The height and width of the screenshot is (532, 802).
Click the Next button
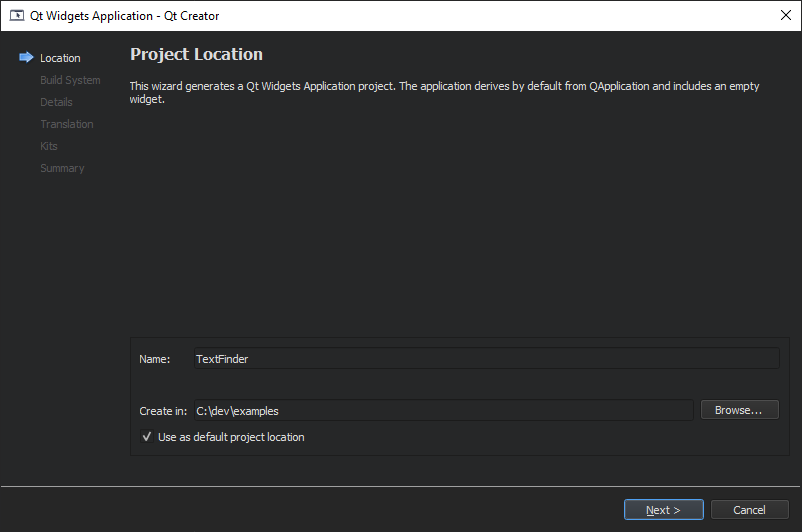663,509
